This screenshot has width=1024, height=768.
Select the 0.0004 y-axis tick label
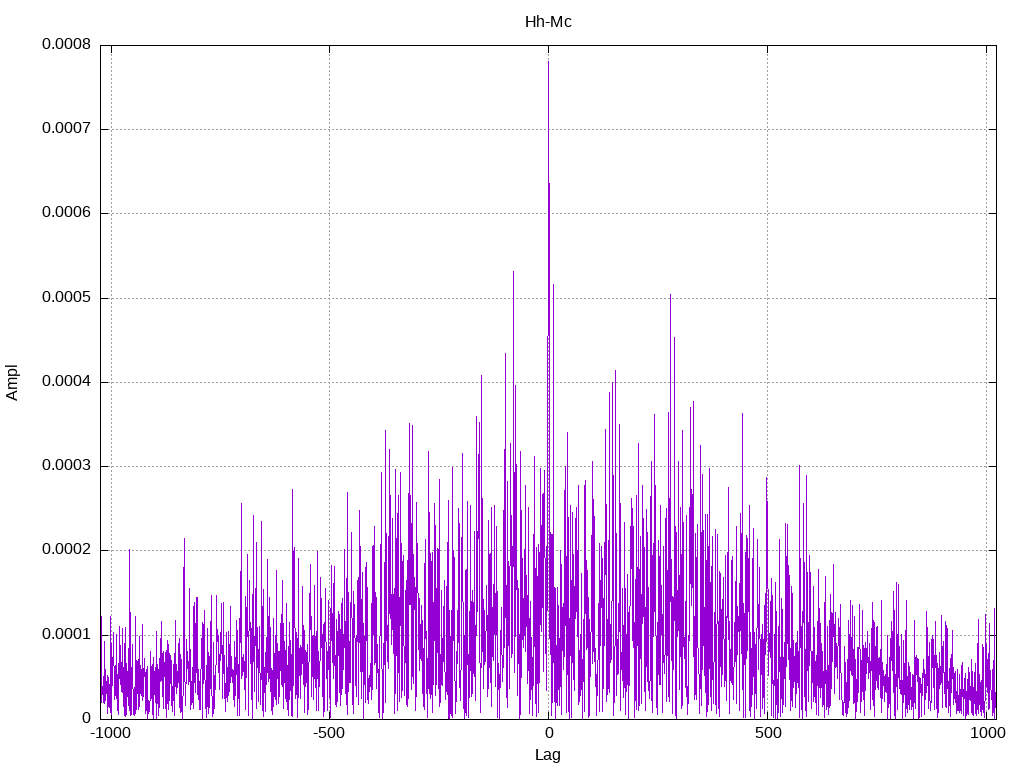[67, 381]
